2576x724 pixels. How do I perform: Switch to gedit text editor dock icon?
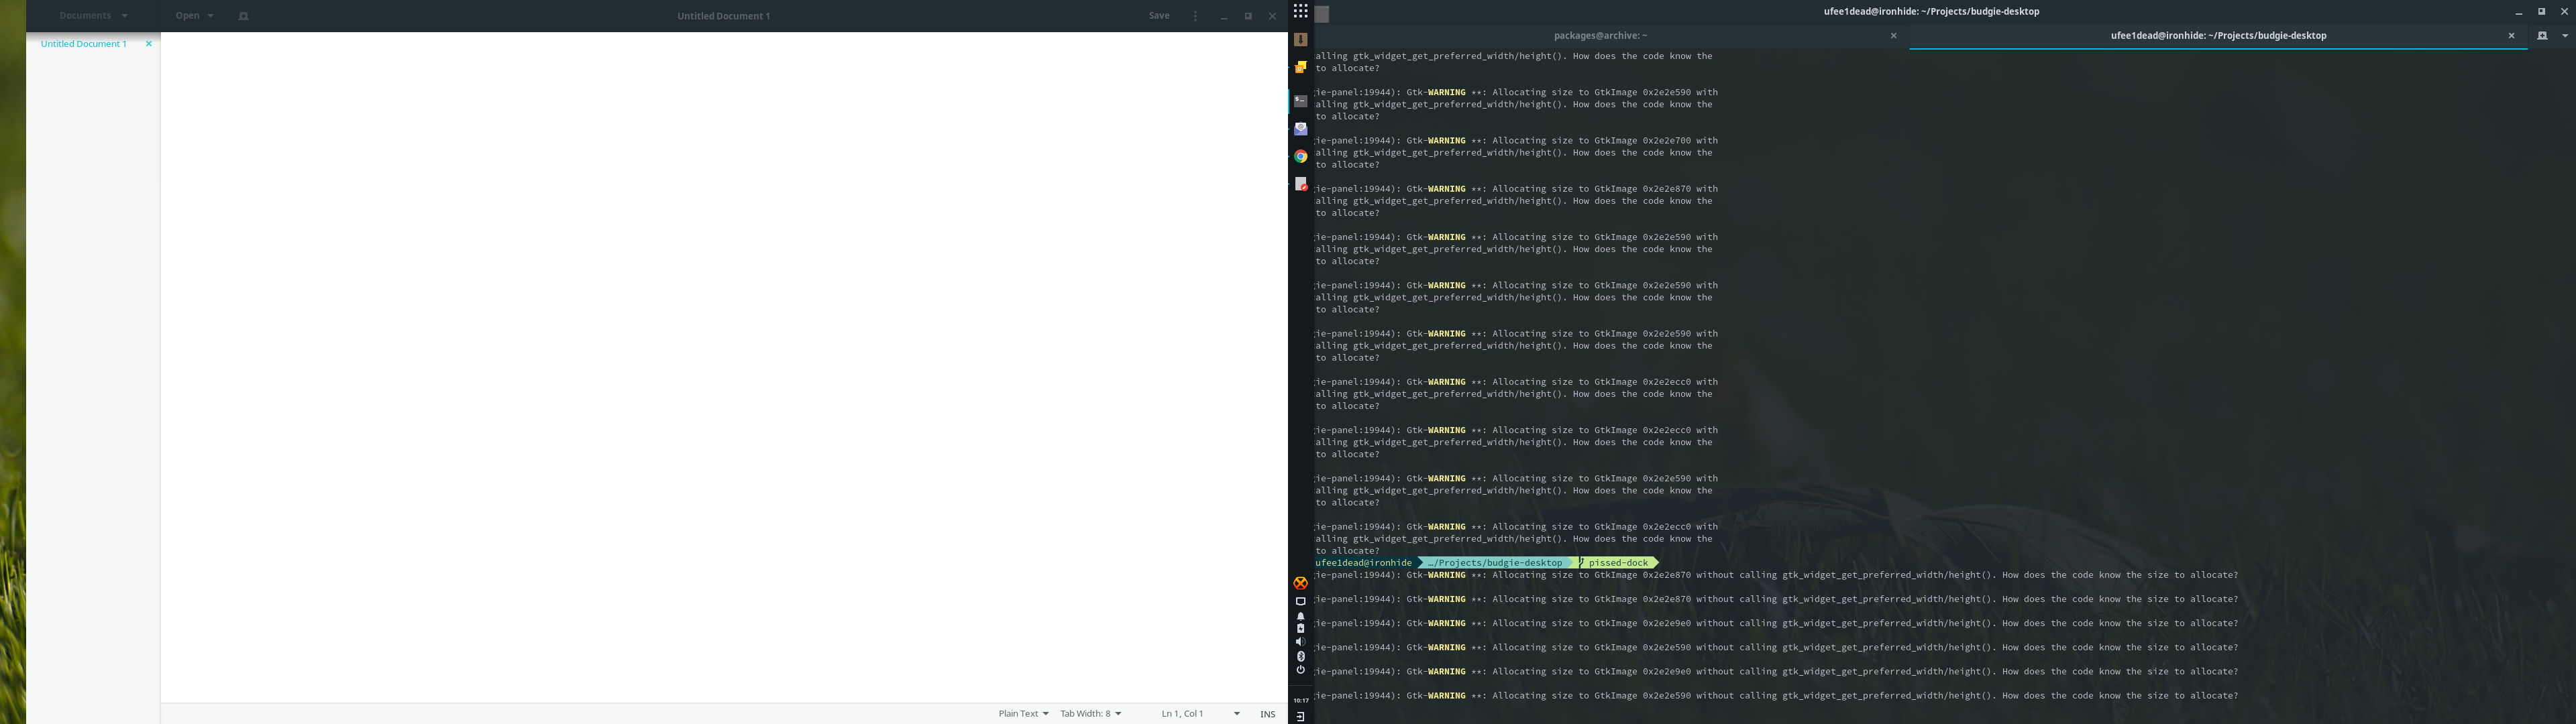(x=1301, y=184)
